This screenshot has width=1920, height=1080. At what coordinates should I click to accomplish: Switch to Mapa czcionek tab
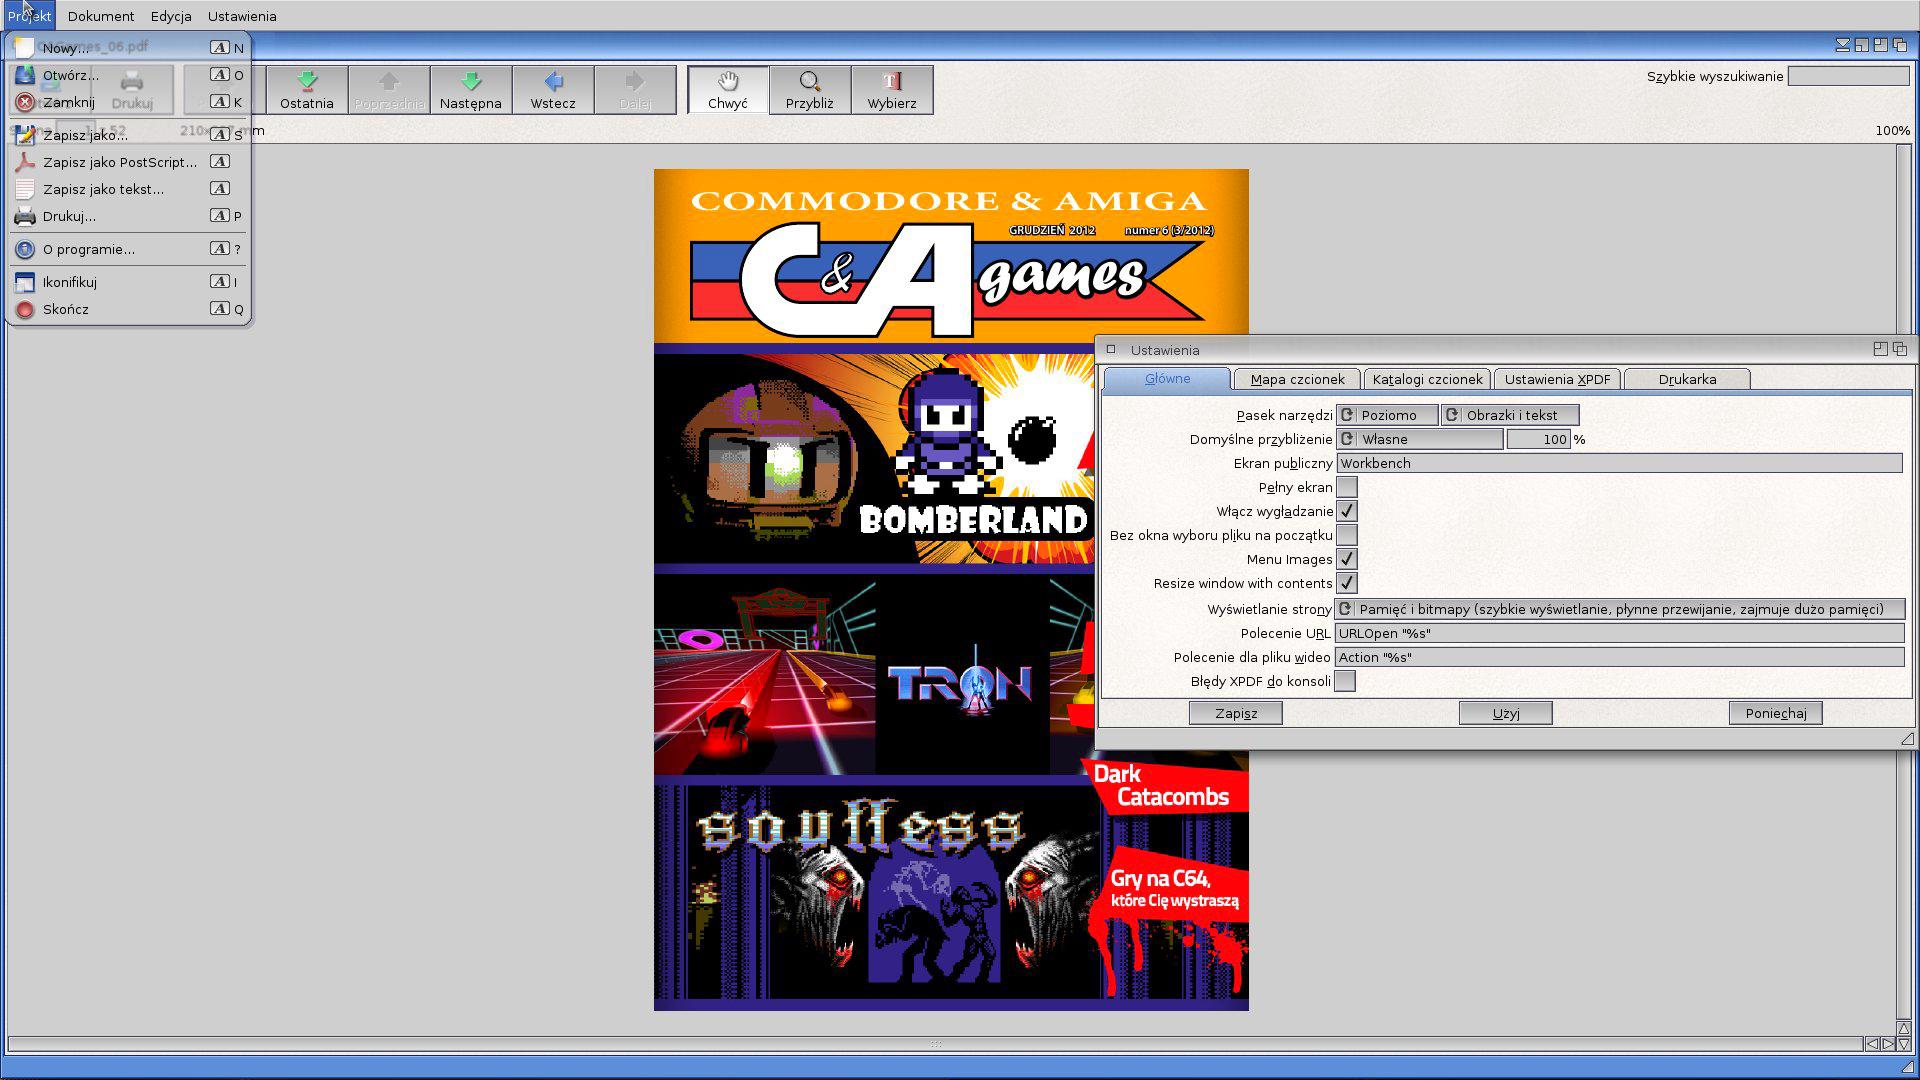pos(1297,379)
